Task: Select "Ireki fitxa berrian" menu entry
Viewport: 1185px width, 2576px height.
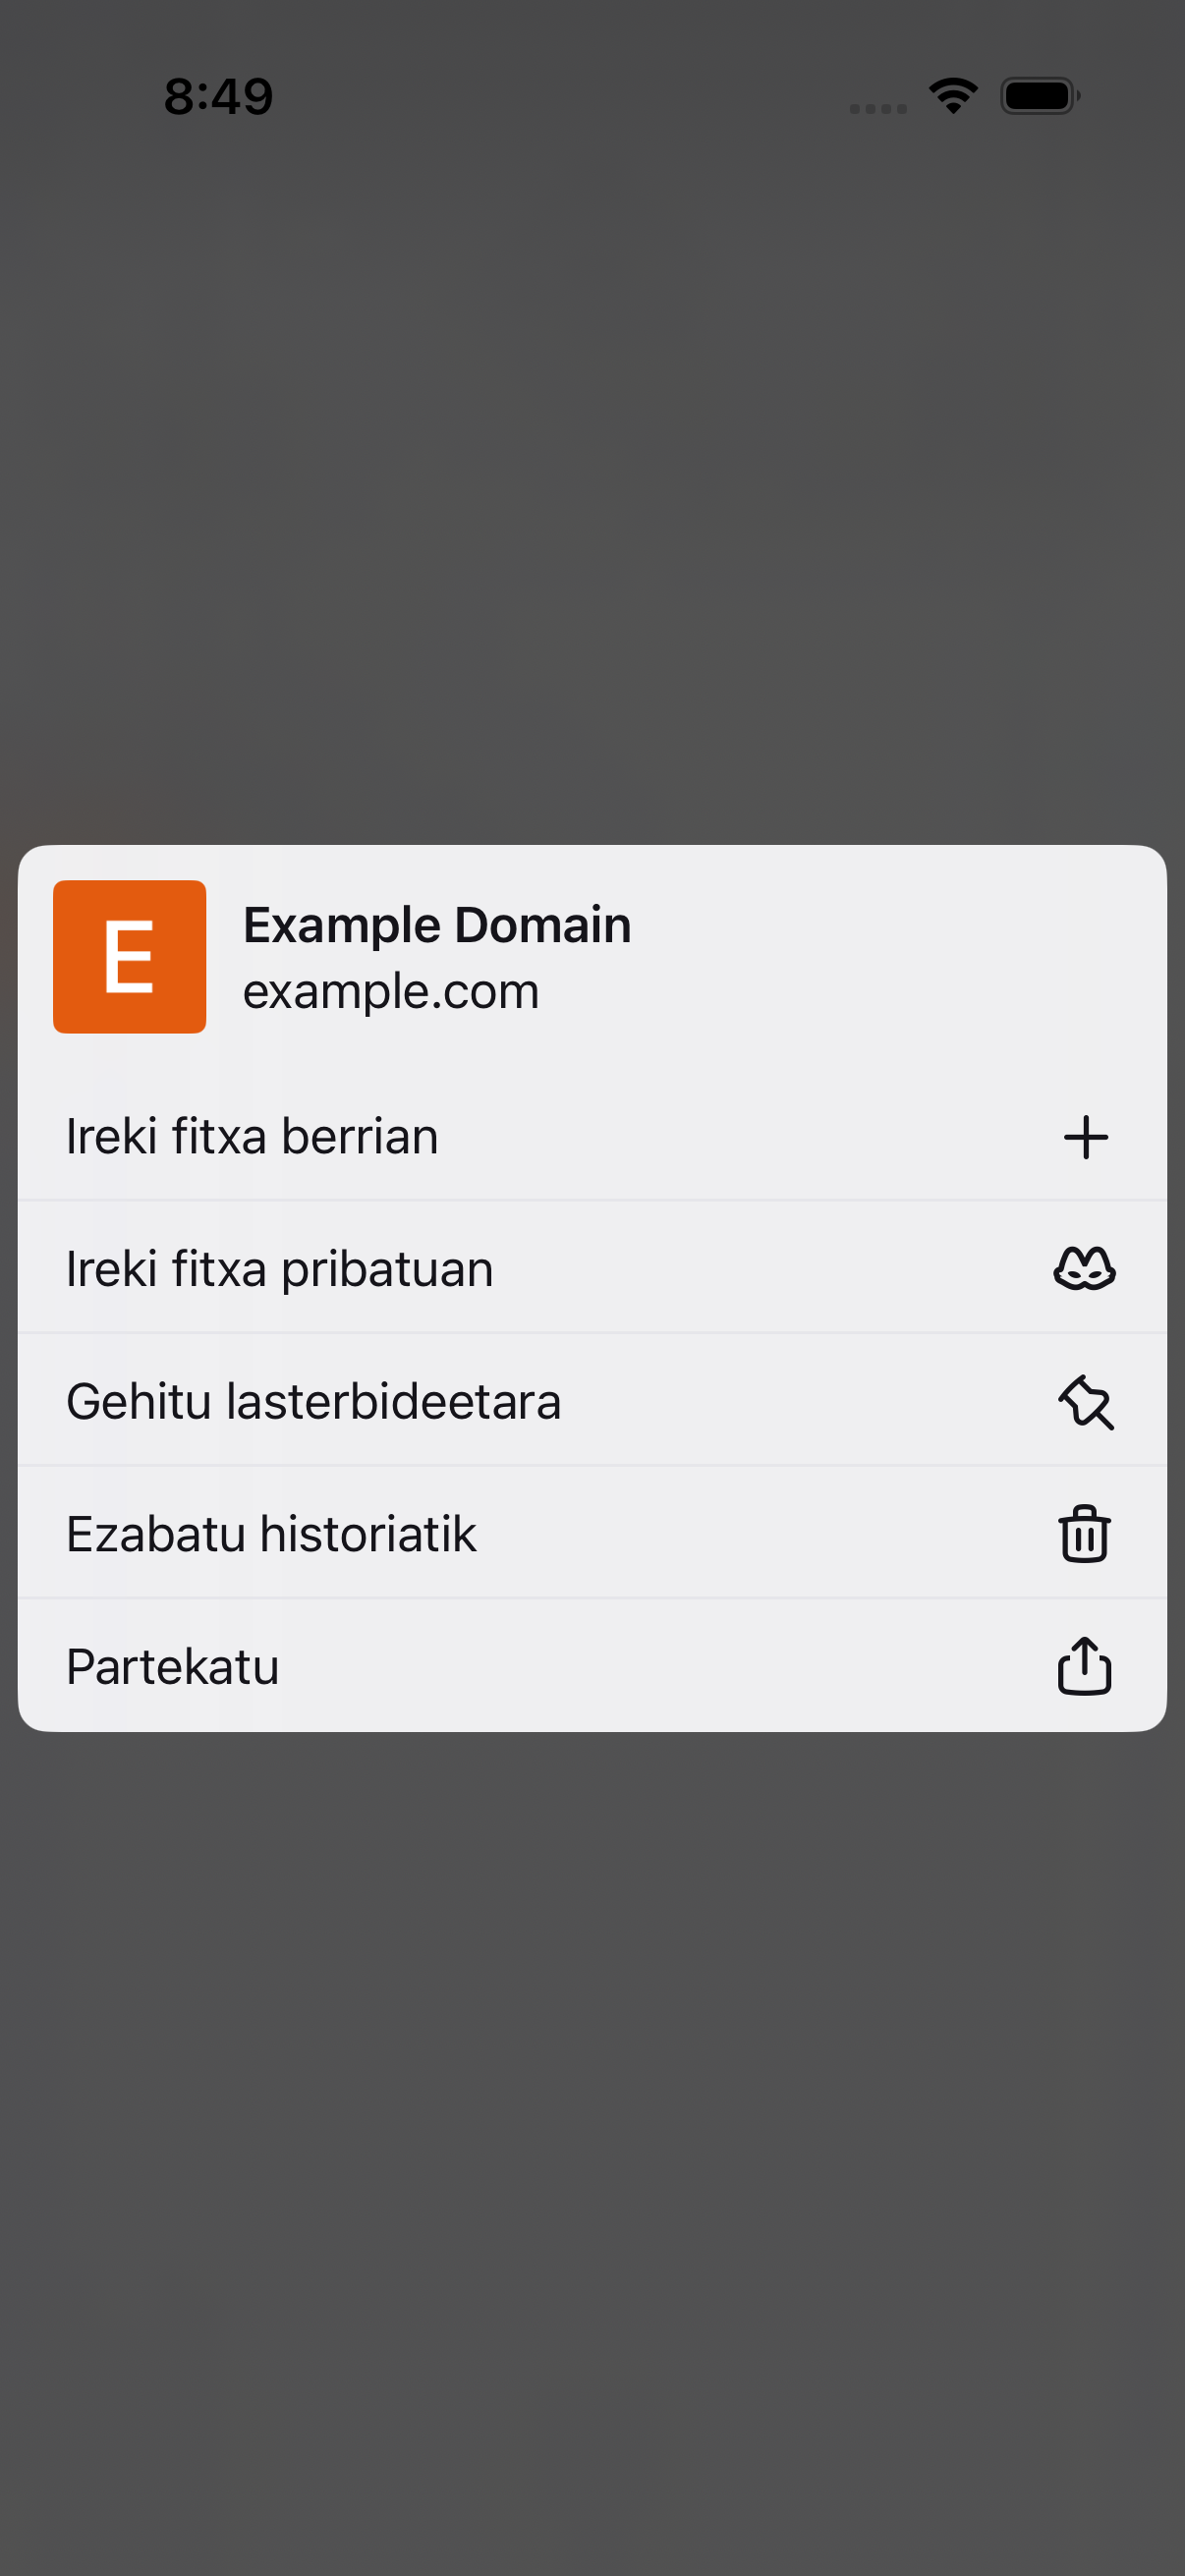Action: pyautogui.click(x=592, y=1137)
